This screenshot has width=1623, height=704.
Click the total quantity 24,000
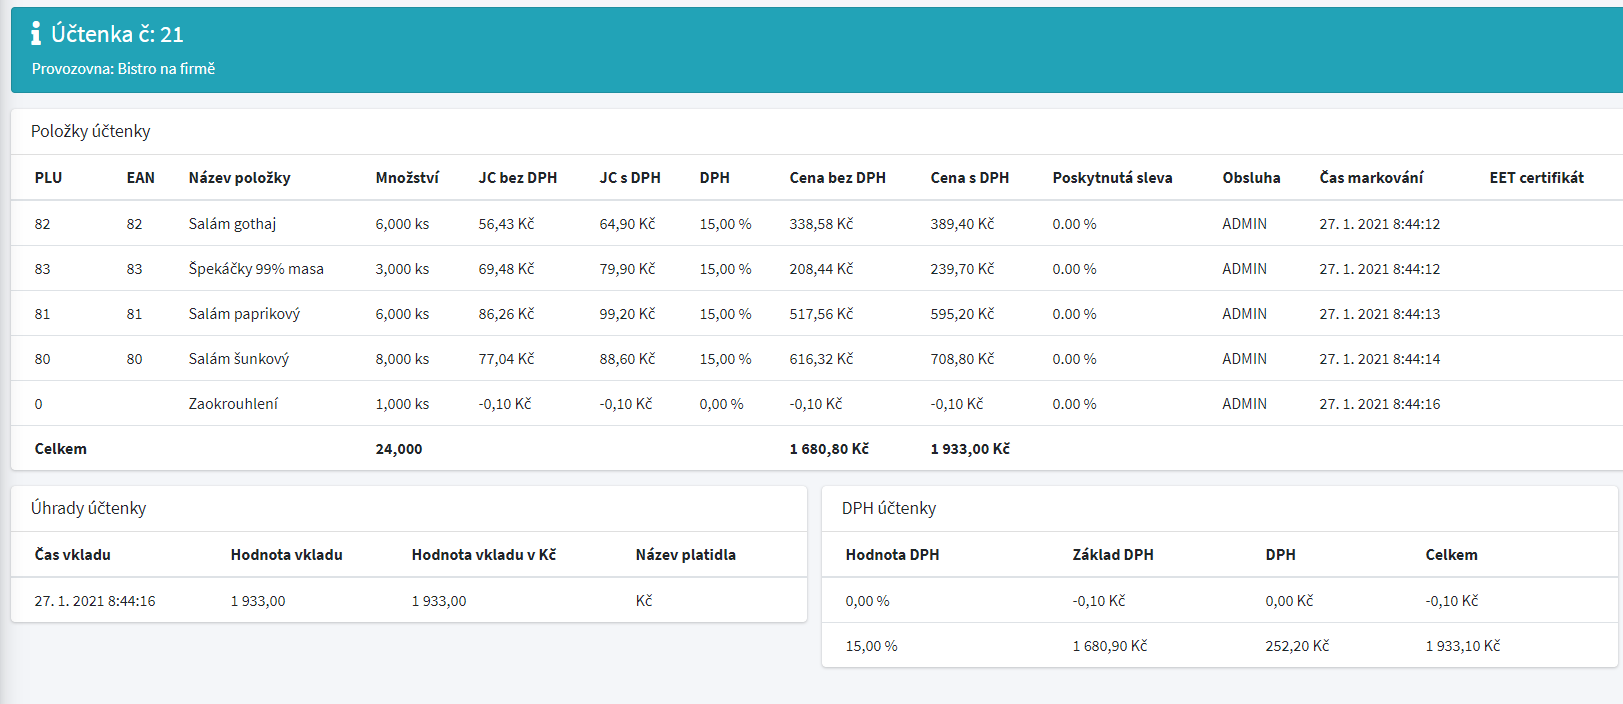tap(399, 449)
